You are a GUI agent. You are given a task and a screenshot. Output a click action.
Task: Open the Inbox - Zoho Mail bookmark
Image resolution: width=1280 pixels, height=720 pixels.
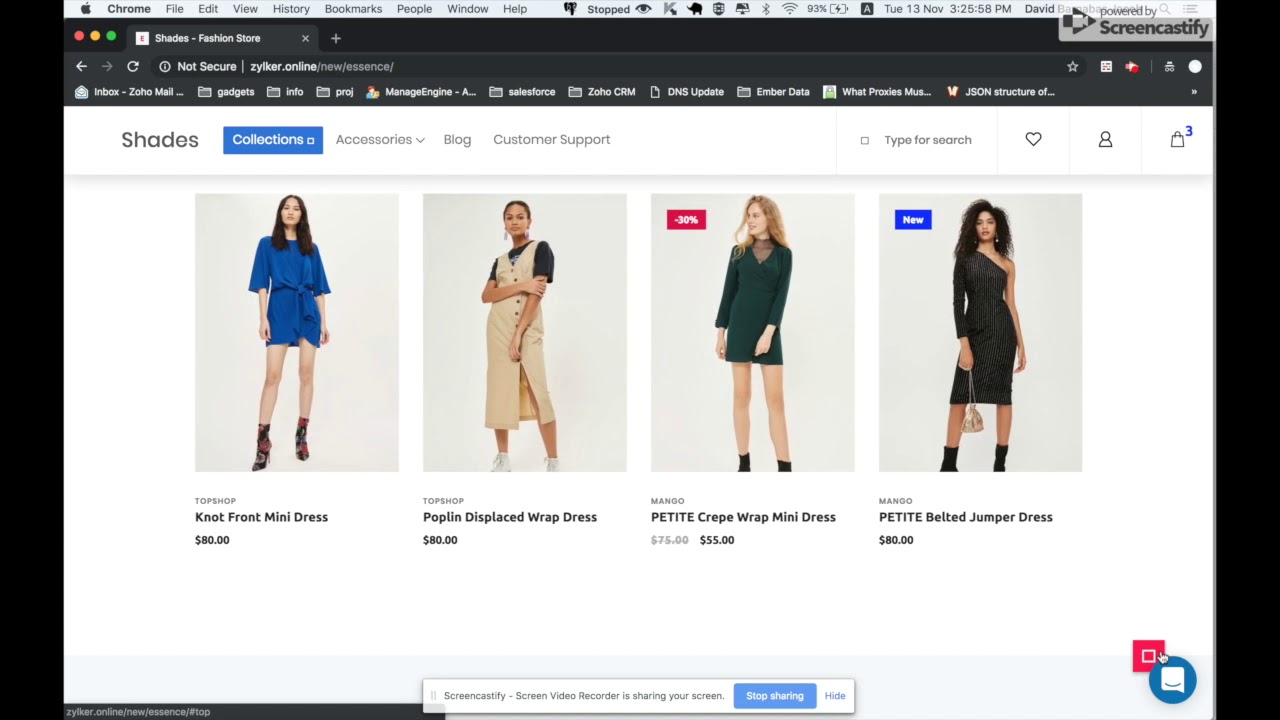coord(130,92)
